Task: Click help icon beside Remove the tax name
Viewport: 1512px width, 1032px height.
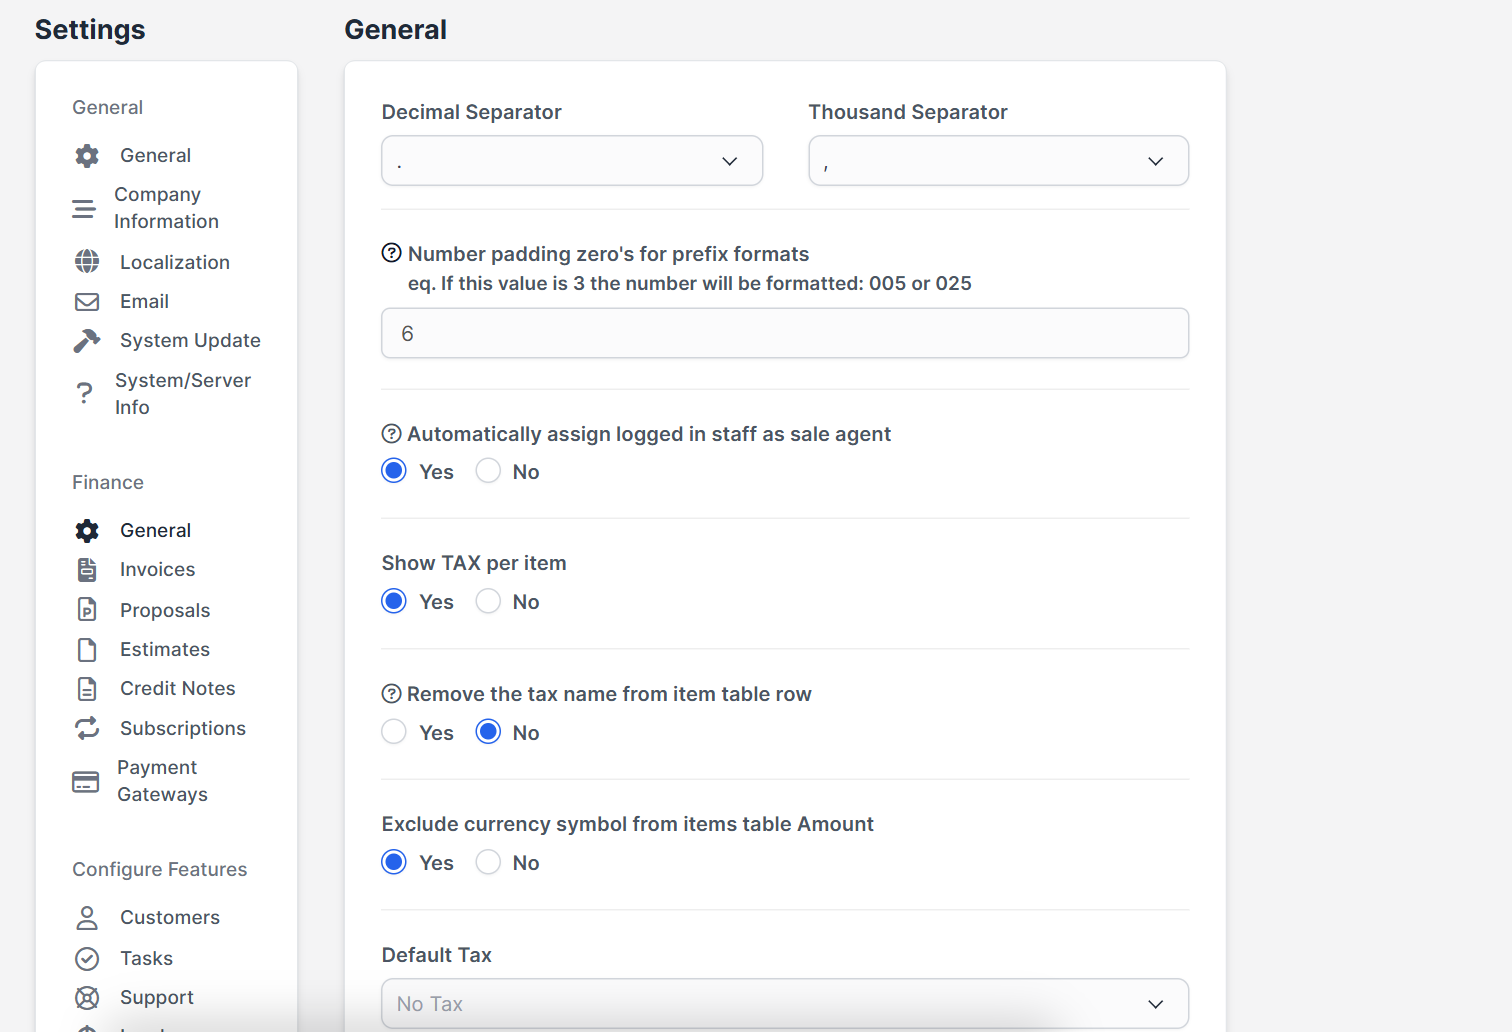Action: coord(392,694)
